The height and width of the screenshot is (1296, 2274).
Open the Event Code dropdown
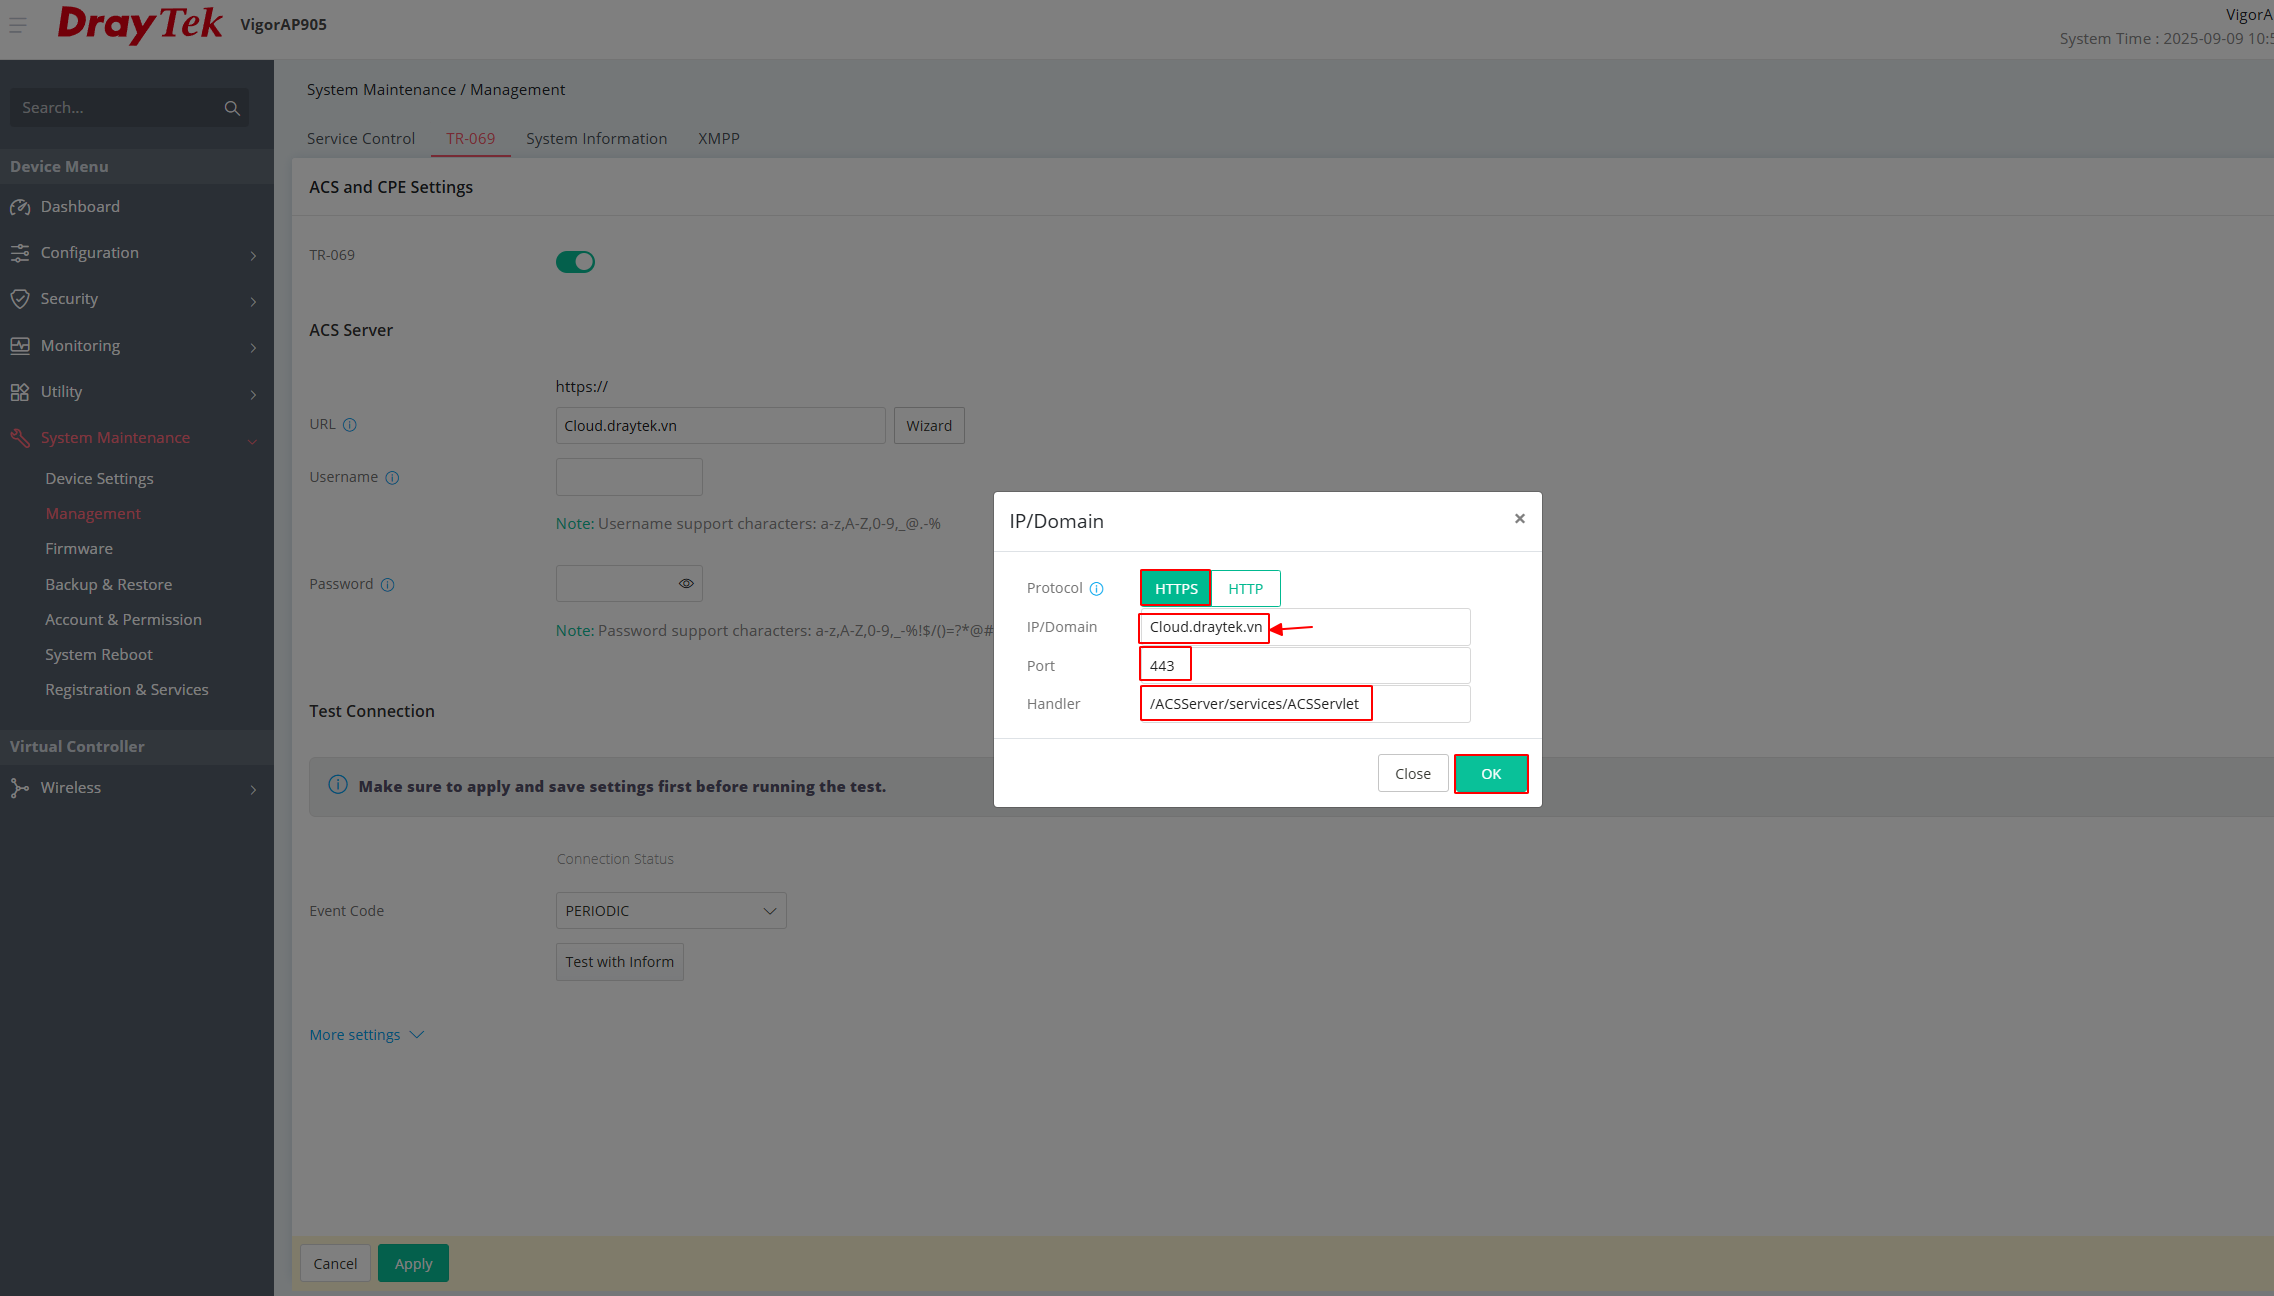click(670, 910)
